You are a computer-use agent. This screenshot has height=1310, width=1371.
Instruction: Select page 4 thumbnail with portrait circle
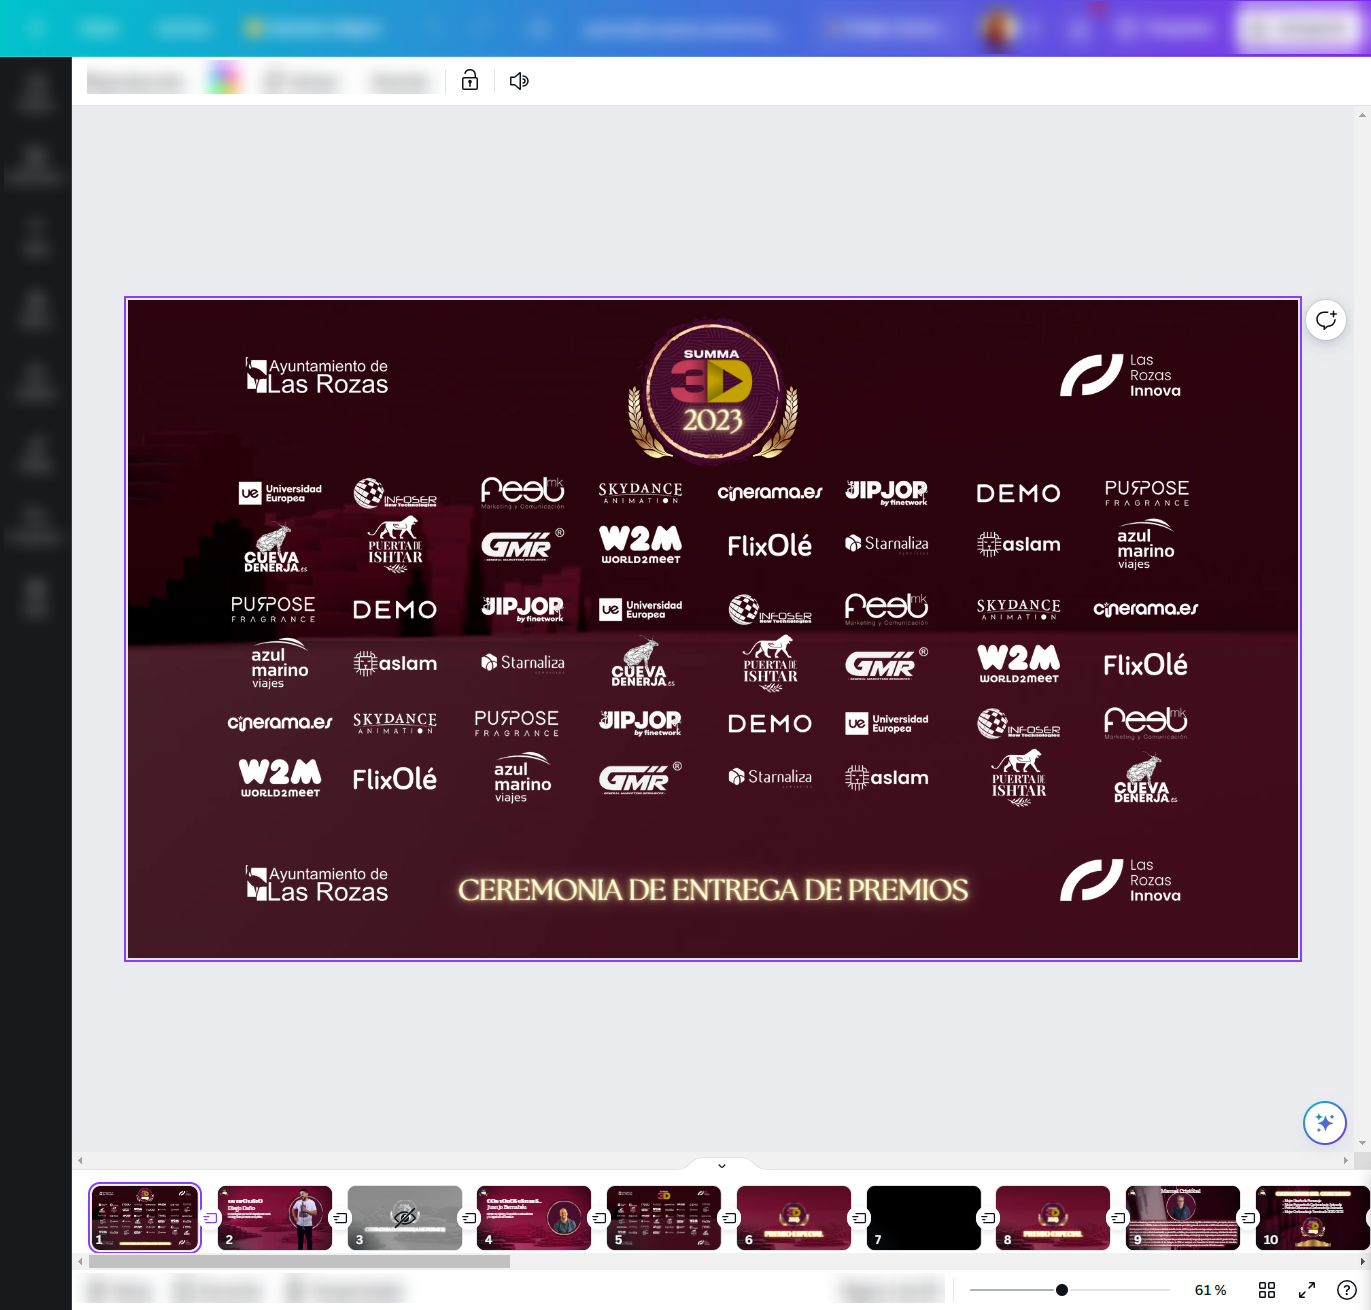[x=534, y=1218]
